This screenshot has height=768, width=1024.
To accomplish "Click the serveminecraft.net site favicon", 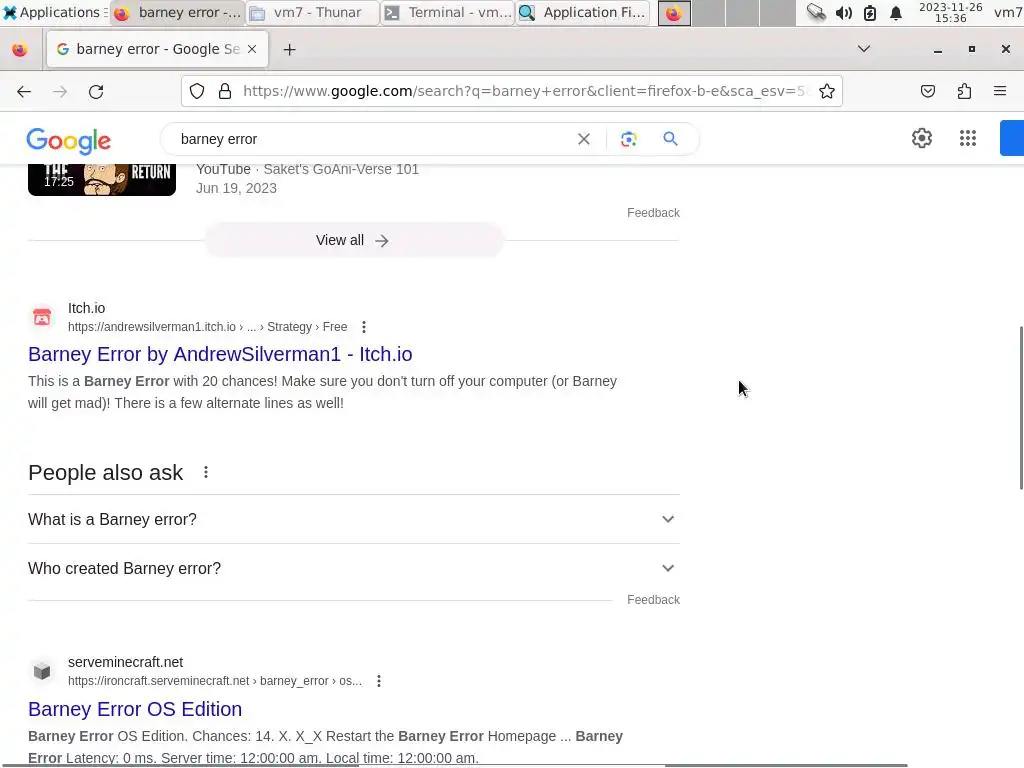I will pyautogui.click(x=42, y=671).
